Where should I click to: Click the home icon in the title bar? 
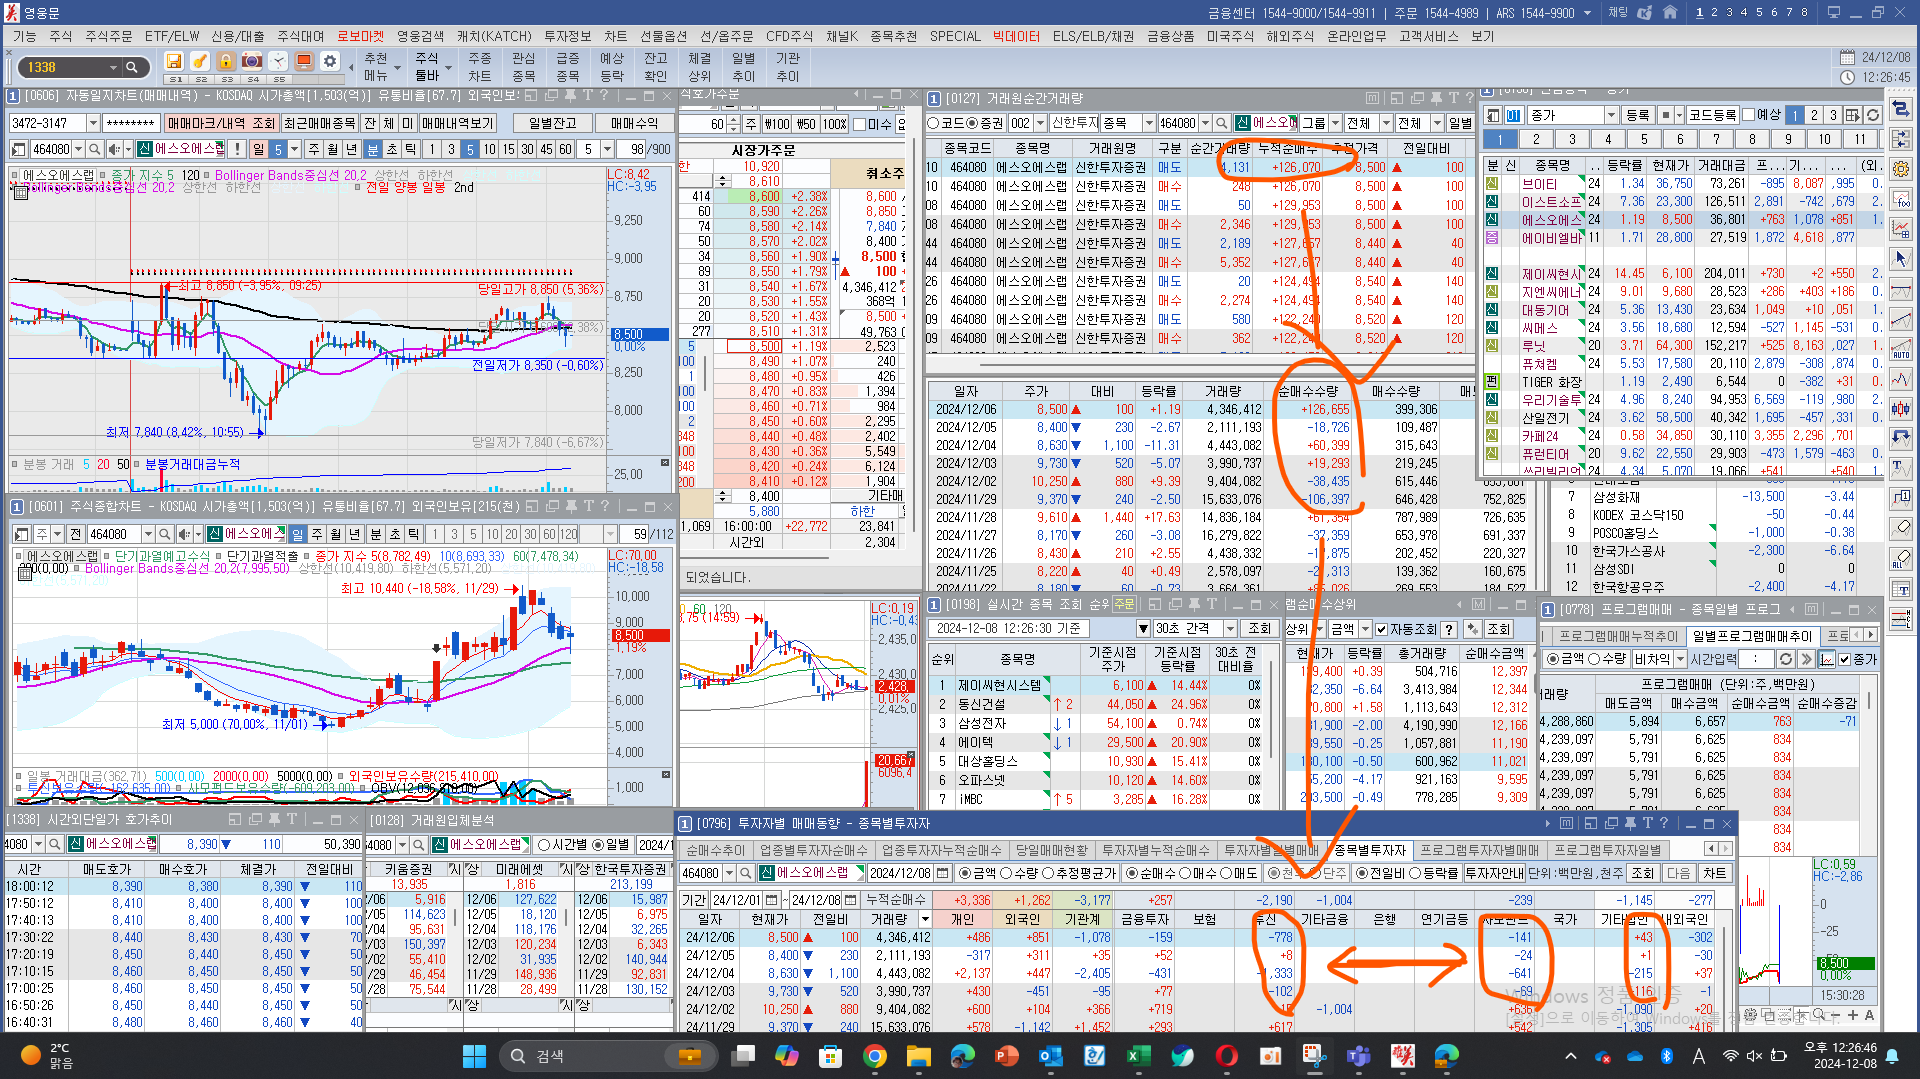coord(1670,13)
